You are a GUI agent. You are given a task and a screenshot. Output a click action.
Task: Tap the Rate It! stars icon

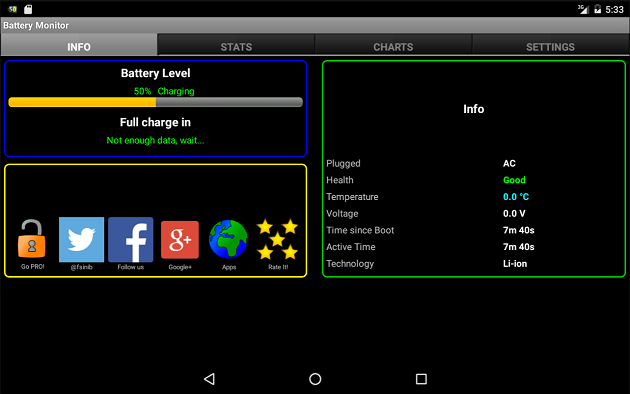pos(278,239)
